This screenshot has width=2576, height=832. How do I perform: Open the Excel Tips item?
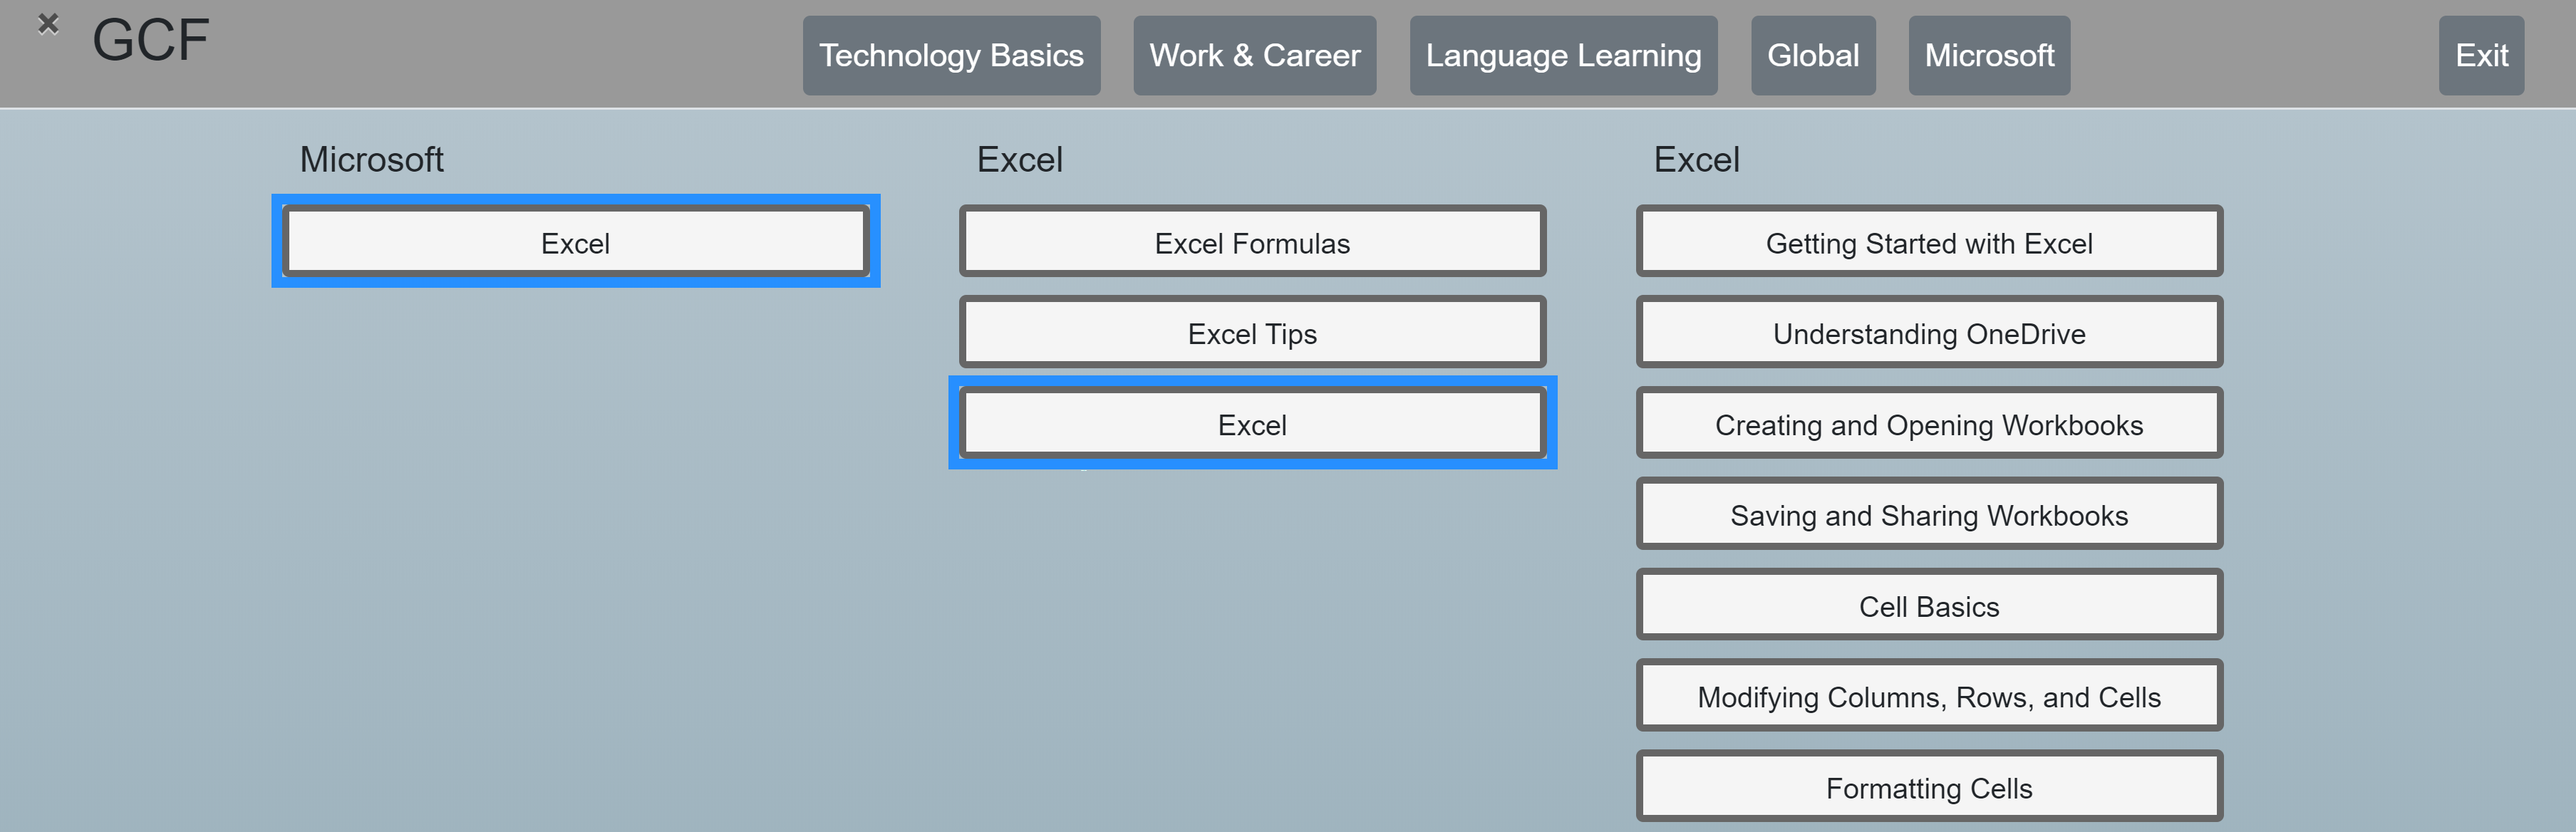1252,333
